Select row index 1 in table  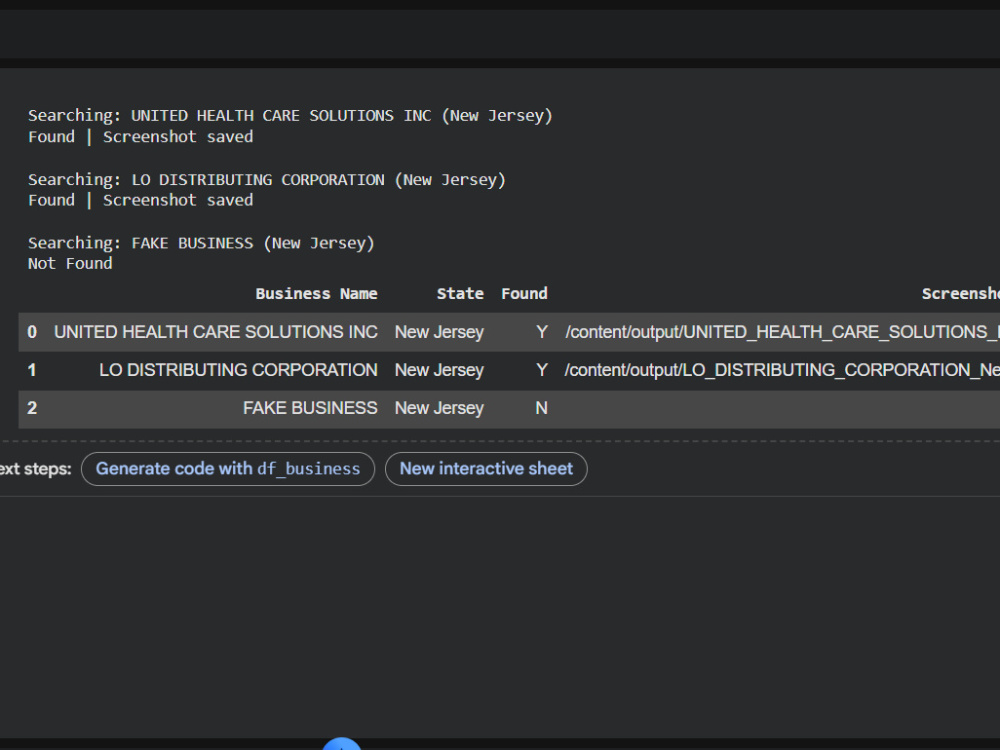click(32, 370)
